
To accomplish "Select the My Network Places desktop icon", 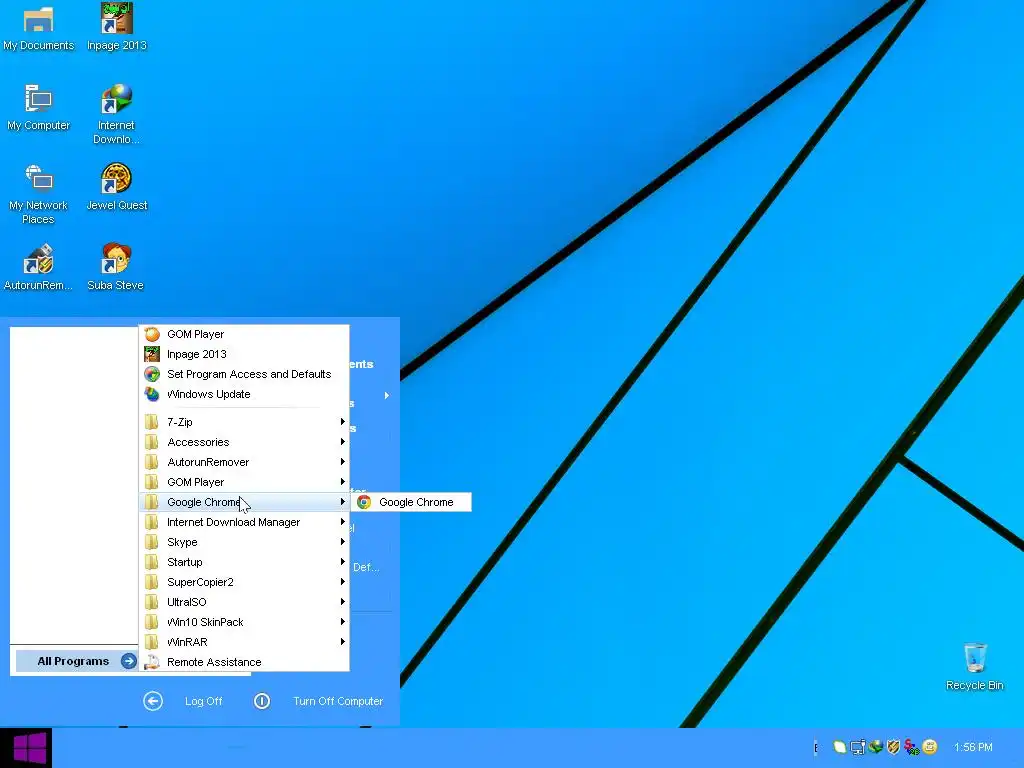I will [38, 194].
